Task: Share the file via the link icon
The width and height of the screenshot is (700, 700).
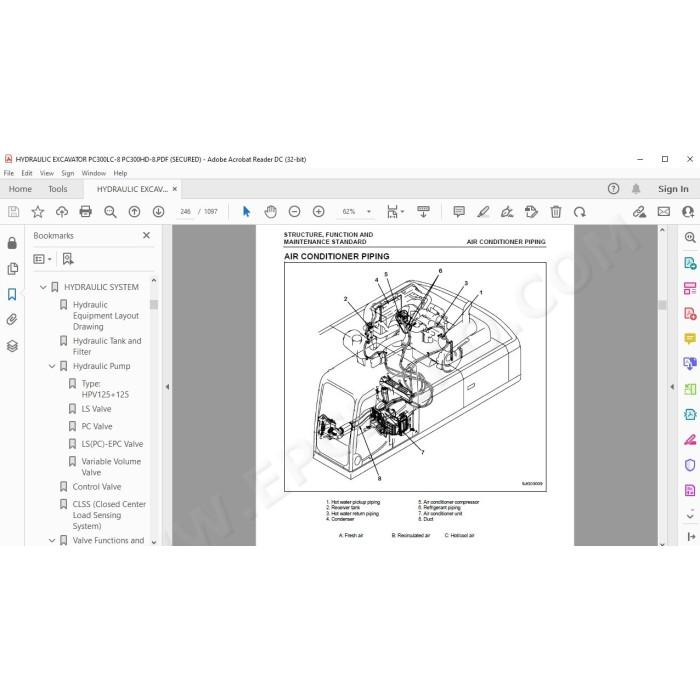Action: [639, 212]
